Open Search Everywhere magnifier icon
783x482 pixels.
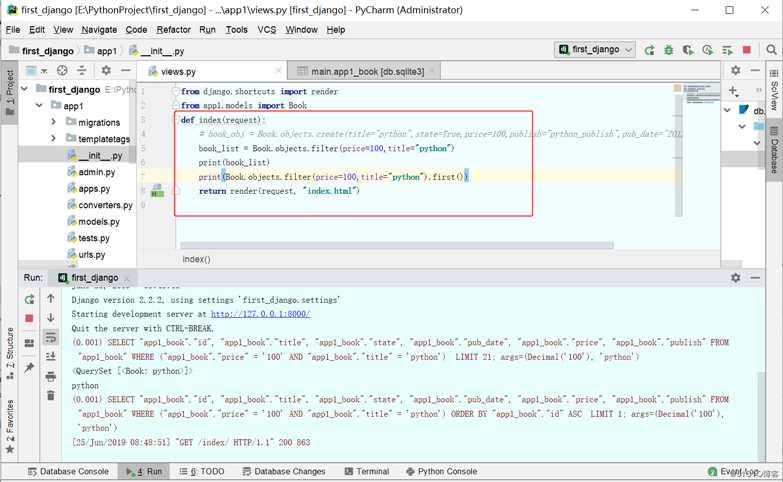coord(771,50)
